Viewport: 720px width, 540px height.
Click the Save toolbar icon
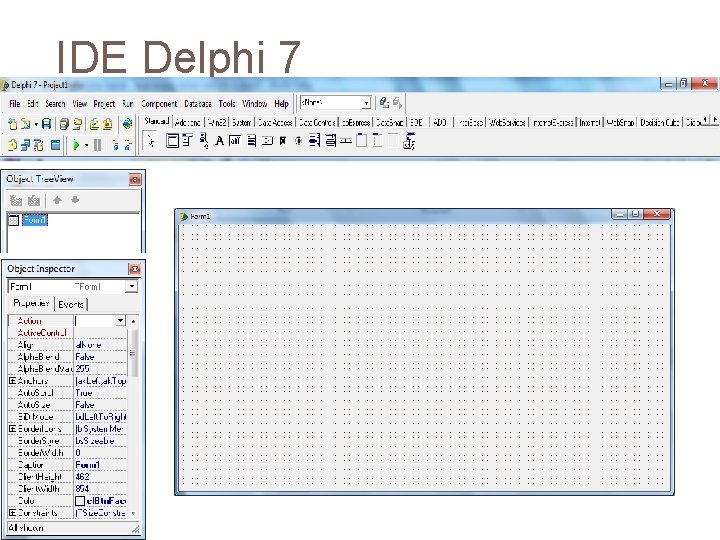(46, 124)
